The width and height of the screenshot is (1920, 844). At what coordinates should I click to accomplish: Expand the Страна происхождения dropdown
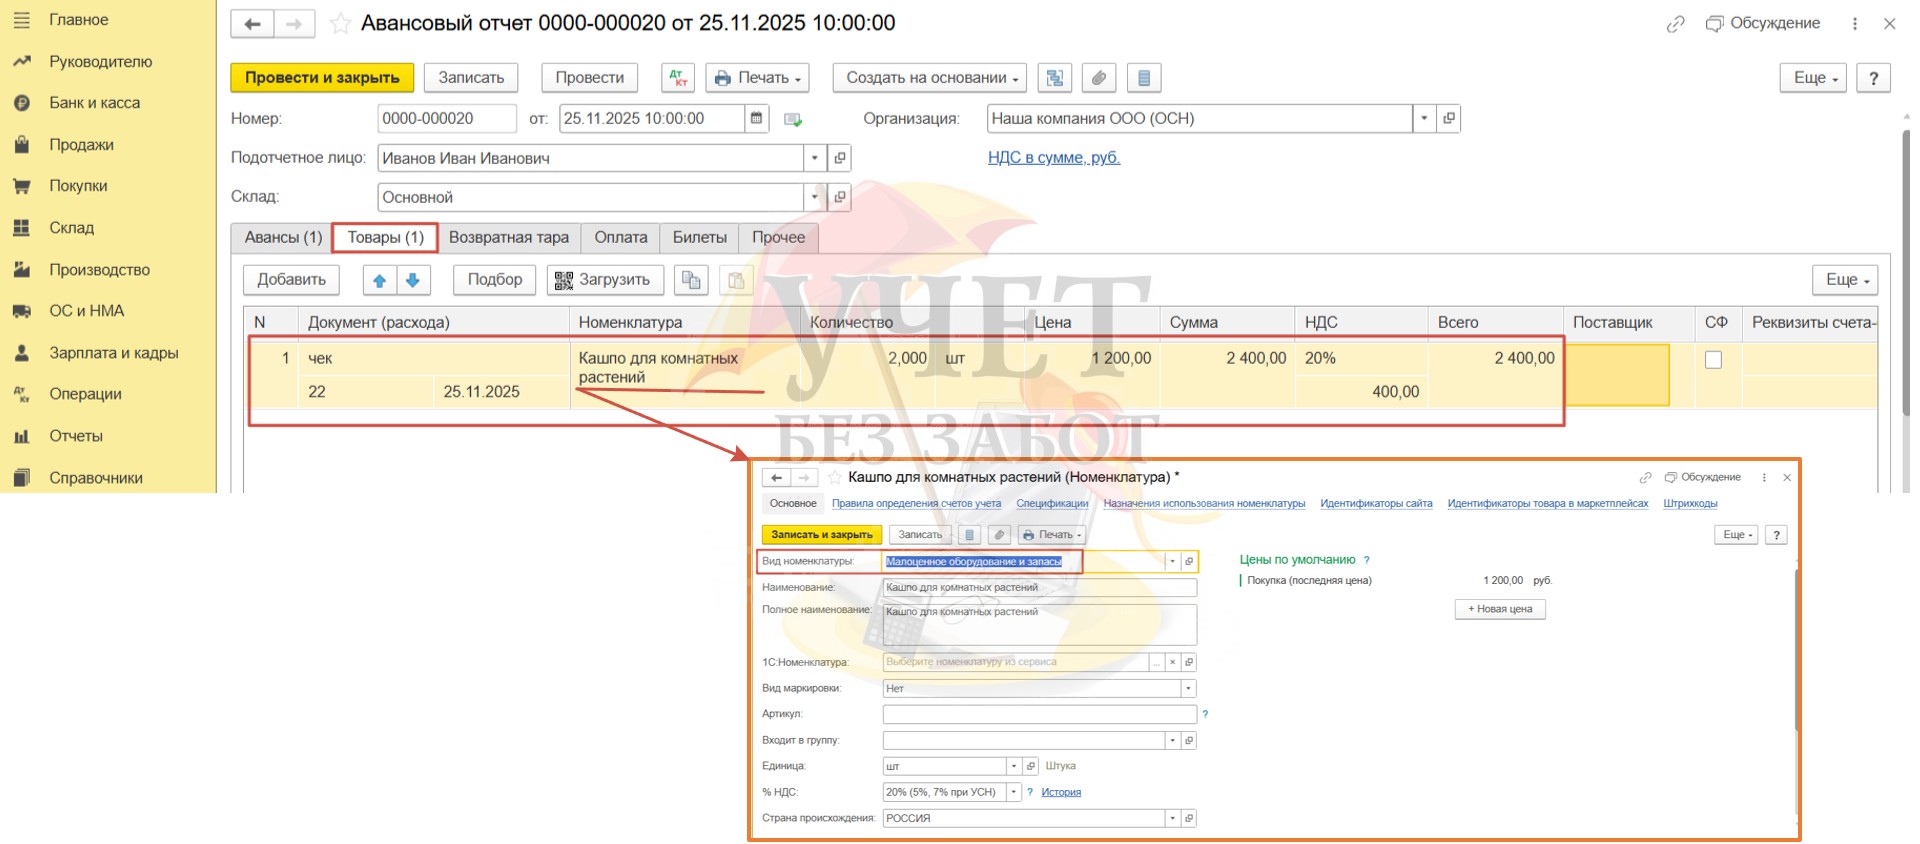click(x=1172, y=818)
